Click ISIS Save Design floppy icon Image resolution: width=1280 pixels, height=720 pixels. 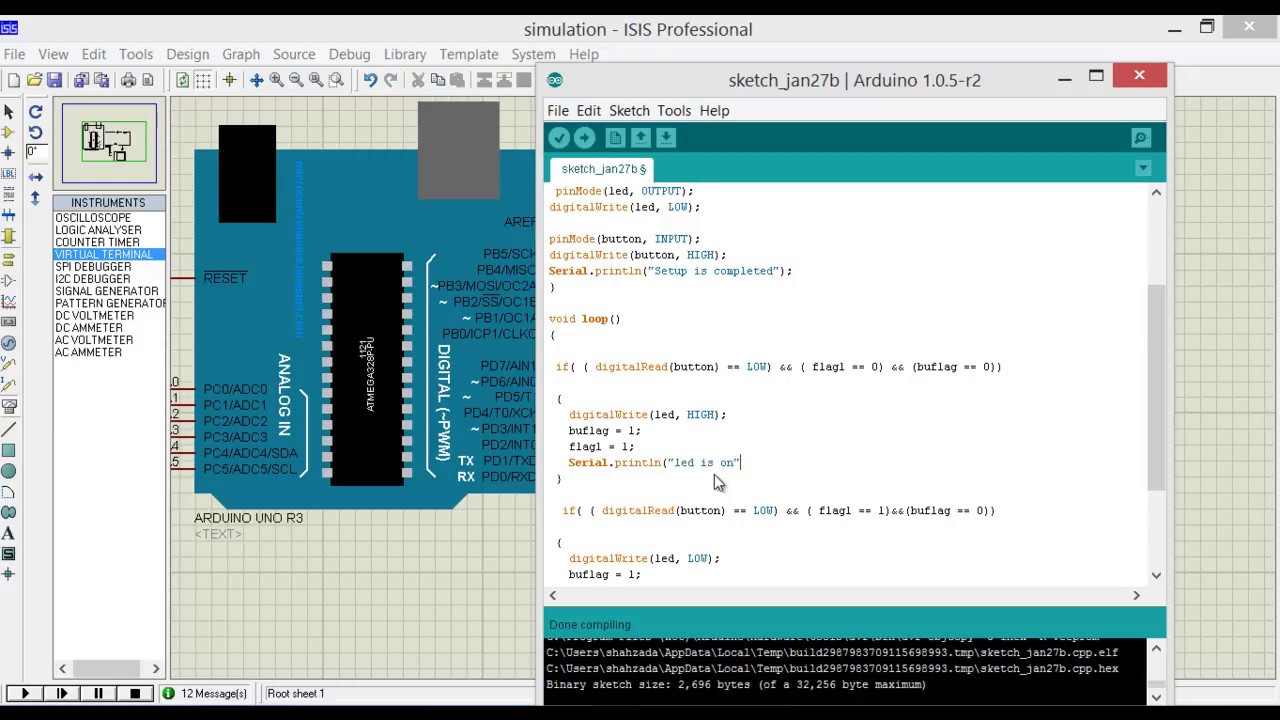[x=54, y=80]
